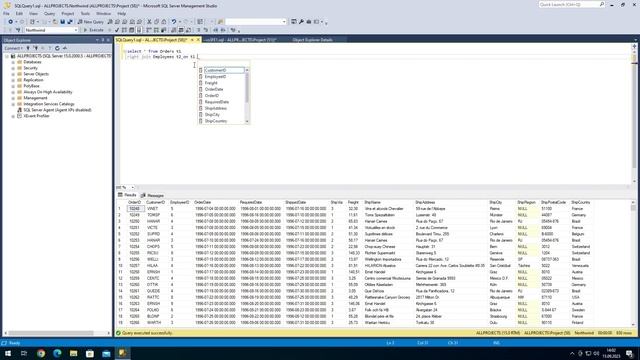The image size is (640, 360).
Task: Click the Save All icon
Action: (x=70, y=22)
